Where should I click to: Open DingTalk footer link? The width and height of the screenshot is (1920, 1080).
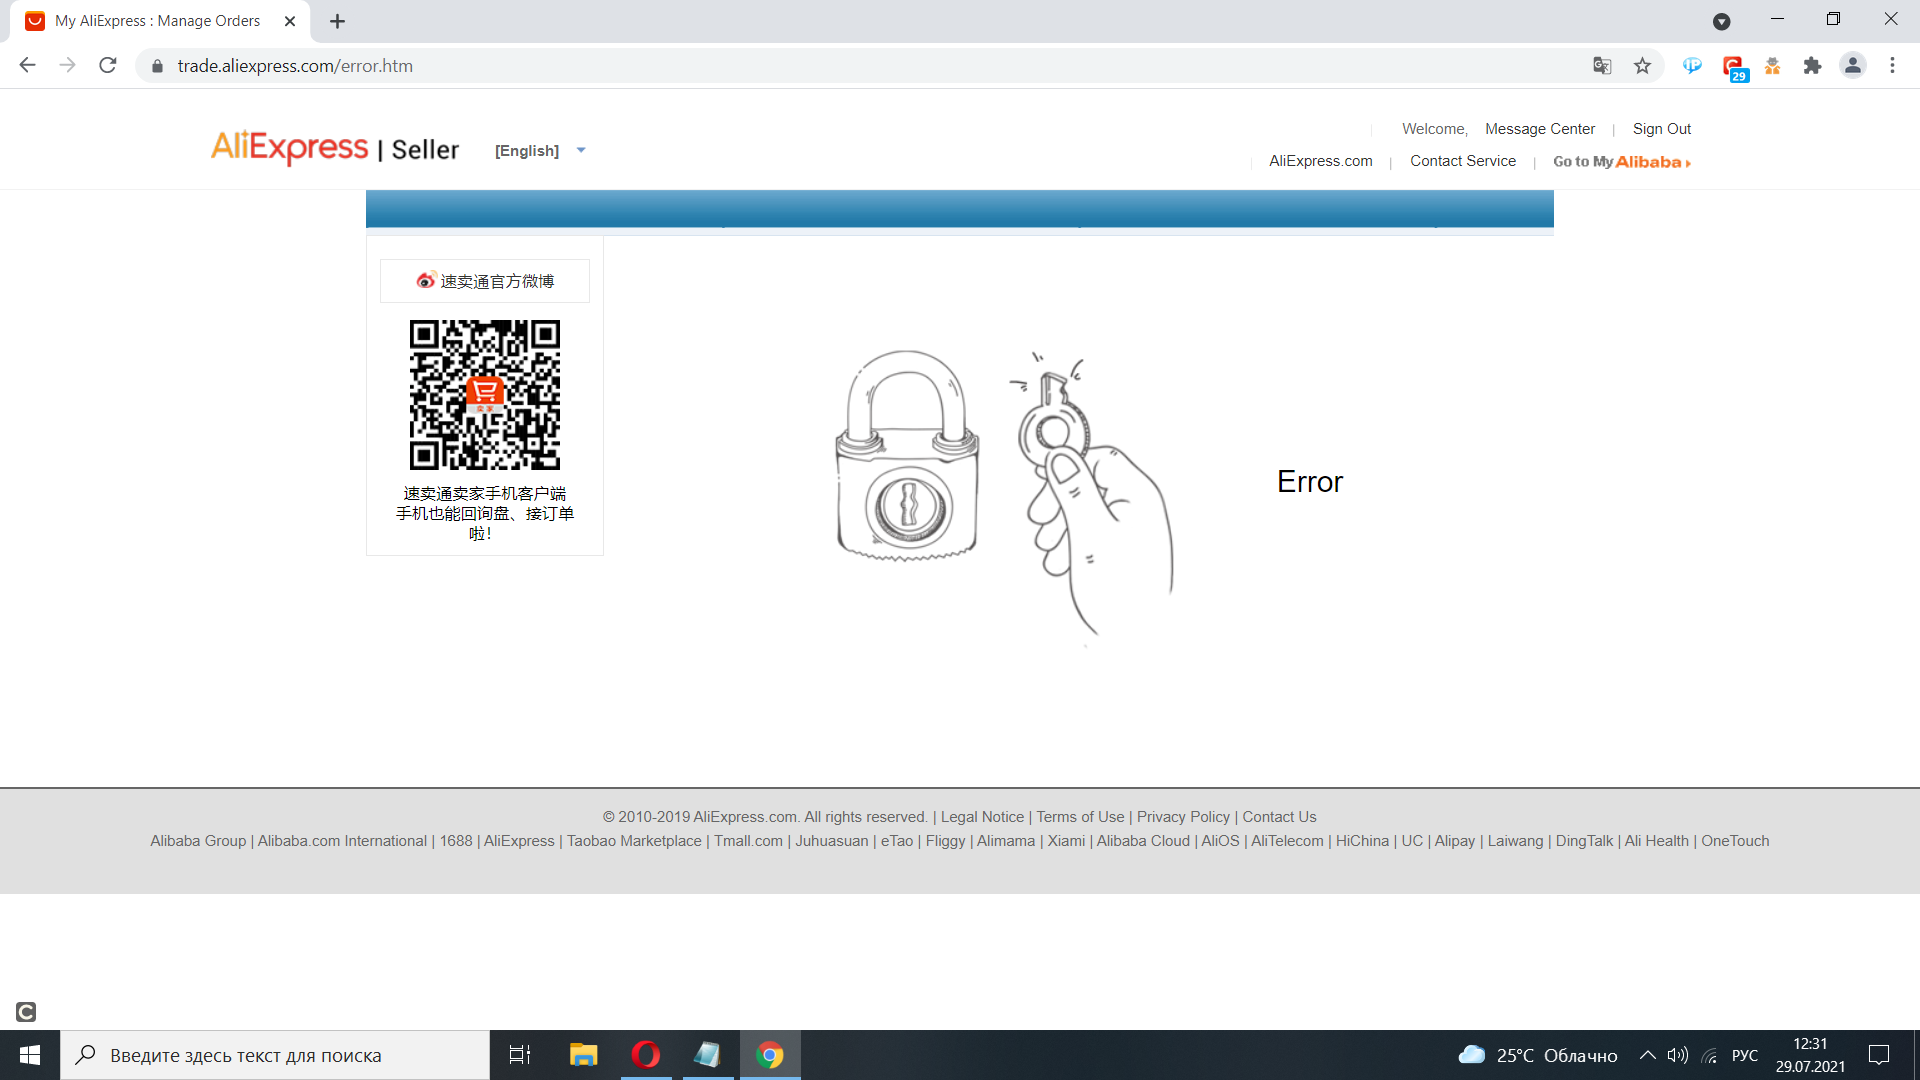click(1584, 841)
